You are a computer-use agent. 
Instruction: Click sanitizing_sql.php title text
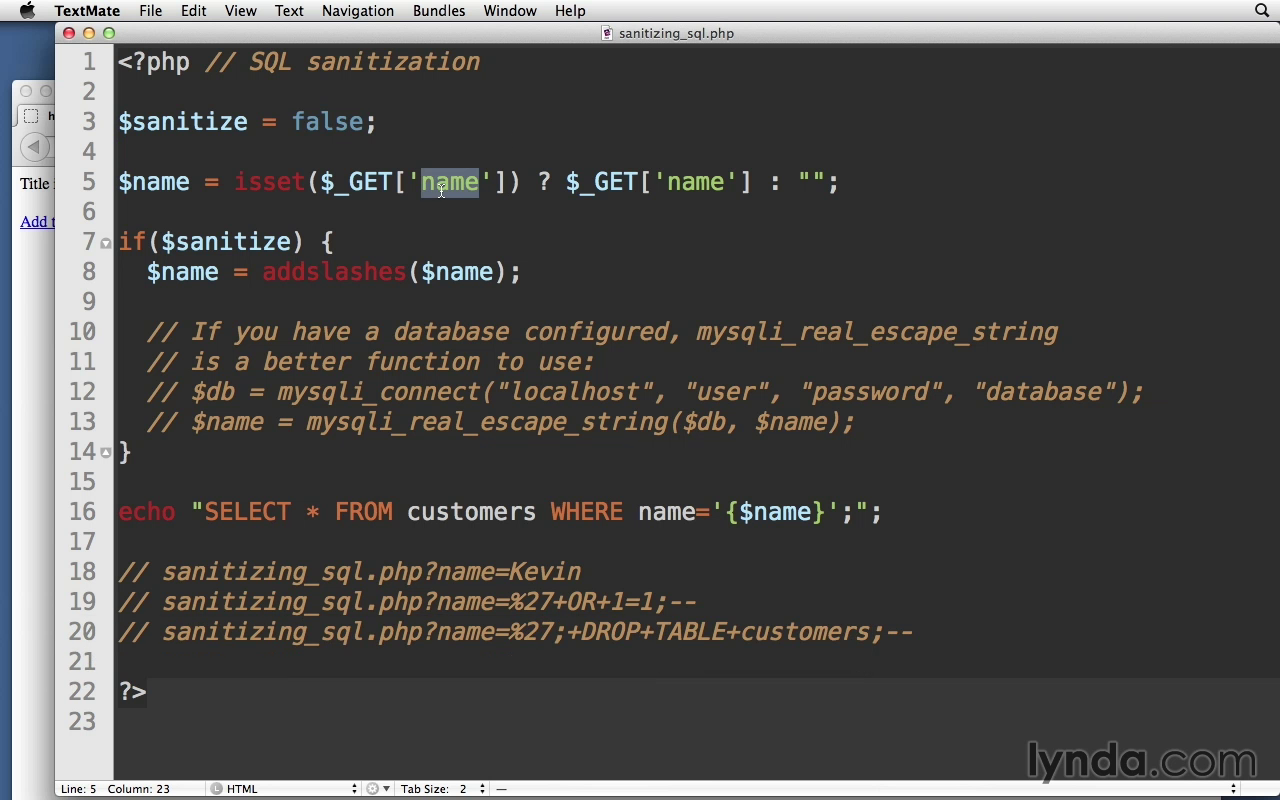676,33
